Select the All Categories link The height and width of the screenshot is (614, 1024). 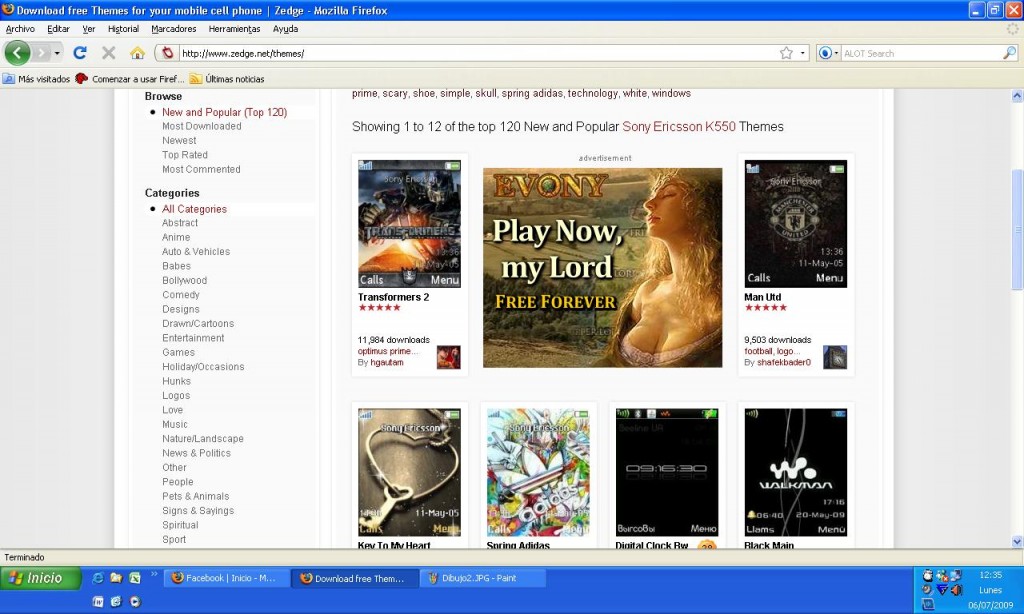click(195, 209)
